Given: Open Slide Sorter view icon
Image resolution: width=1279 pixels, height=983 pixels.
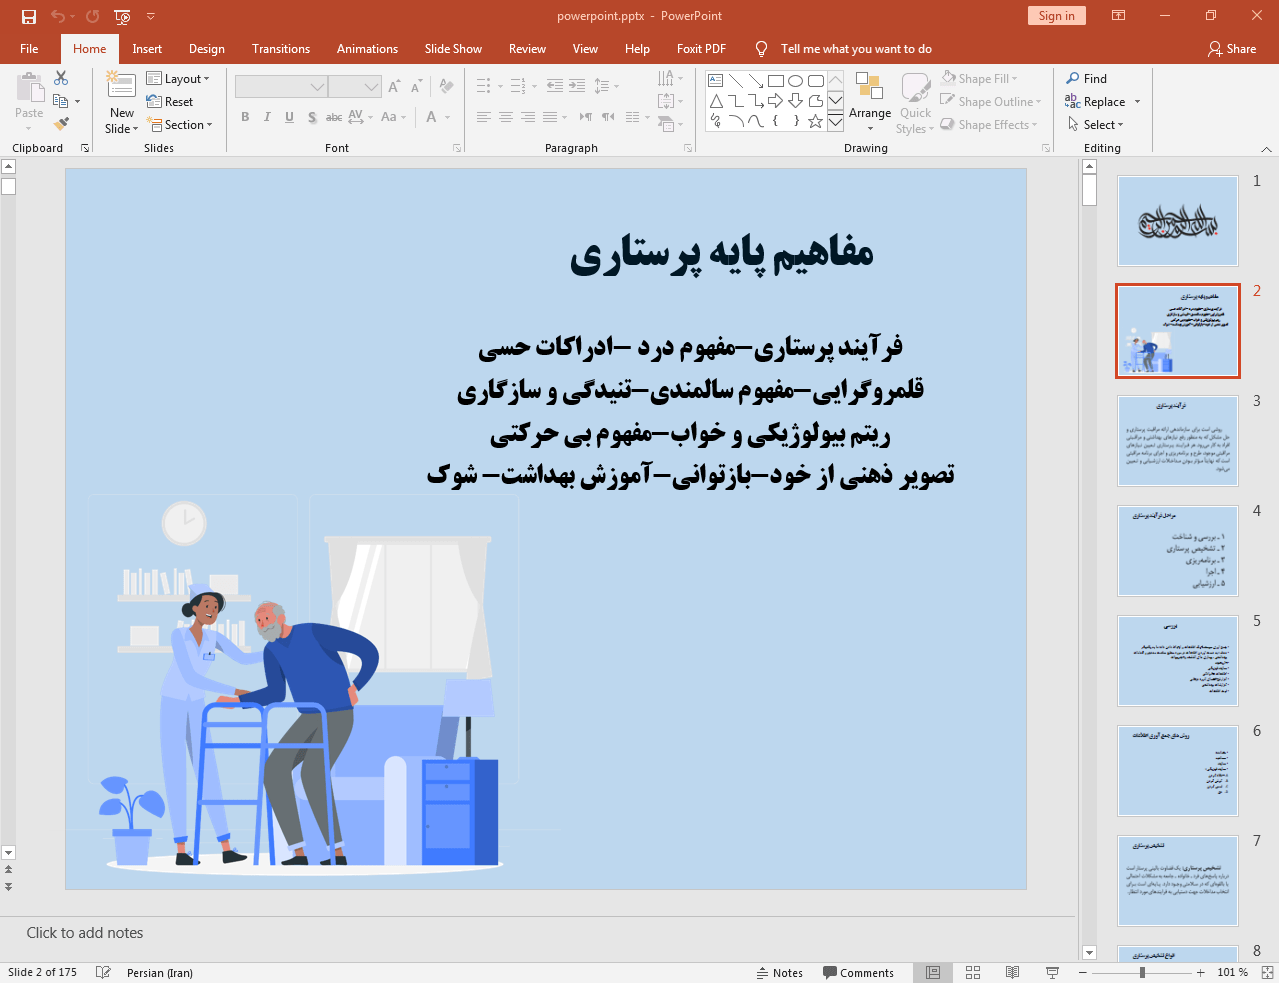Looking at the screenshot, I should pos(973,972).
